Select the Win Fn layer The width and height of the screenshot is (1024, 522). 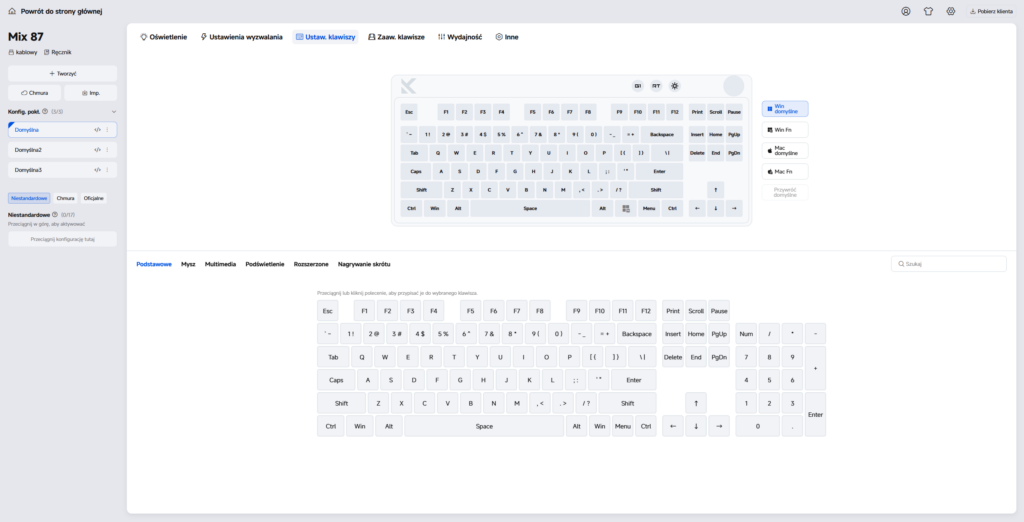click(785, 129)
